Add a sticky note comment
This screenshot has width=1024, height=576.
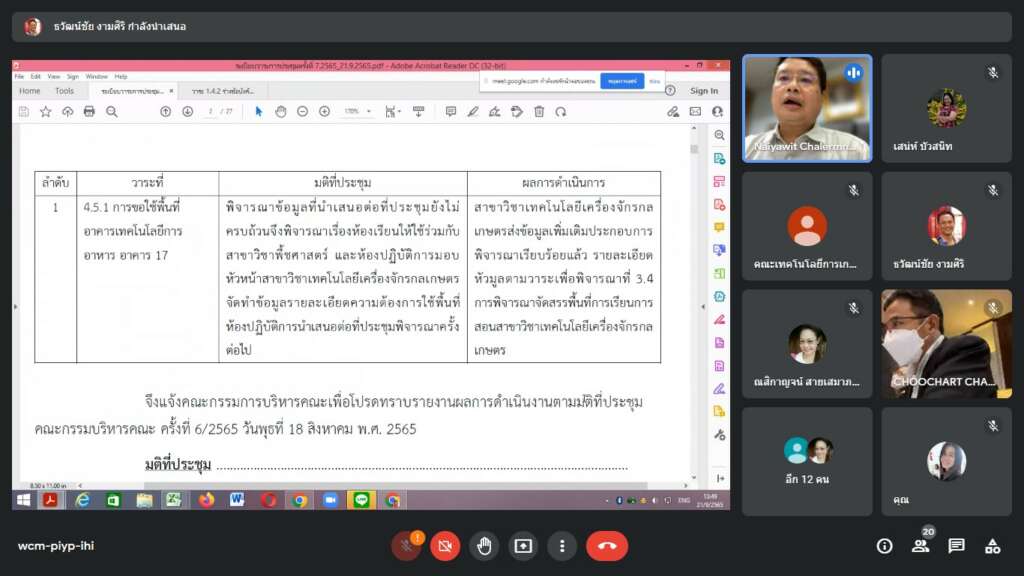pos(451,112)
